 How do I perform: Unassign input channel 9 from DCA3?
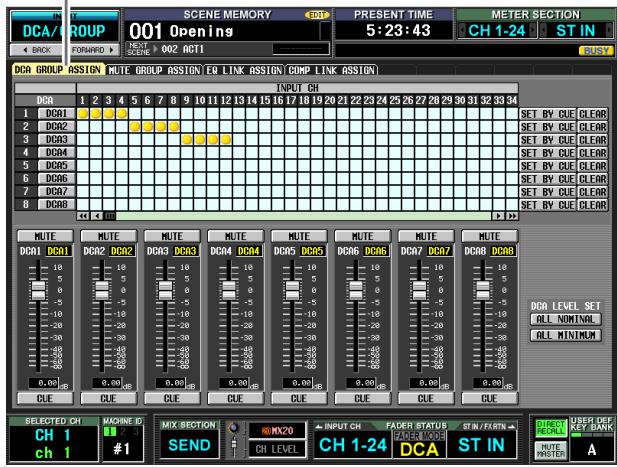click(187, 140)
